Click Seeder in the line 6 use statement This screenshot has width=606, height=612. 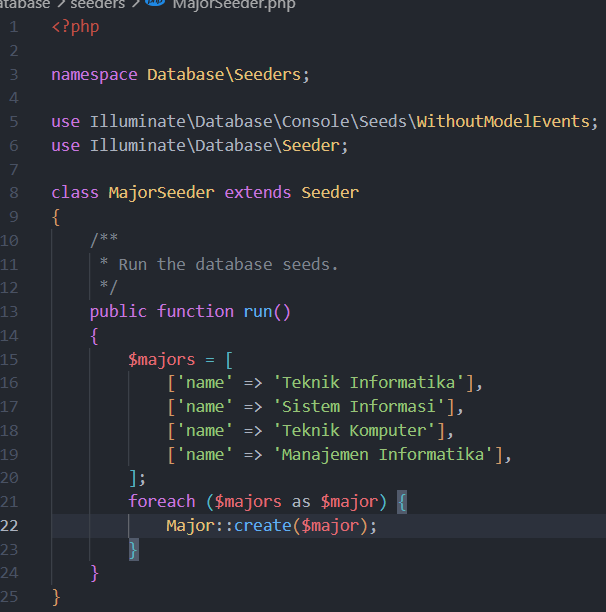[311, 146]
